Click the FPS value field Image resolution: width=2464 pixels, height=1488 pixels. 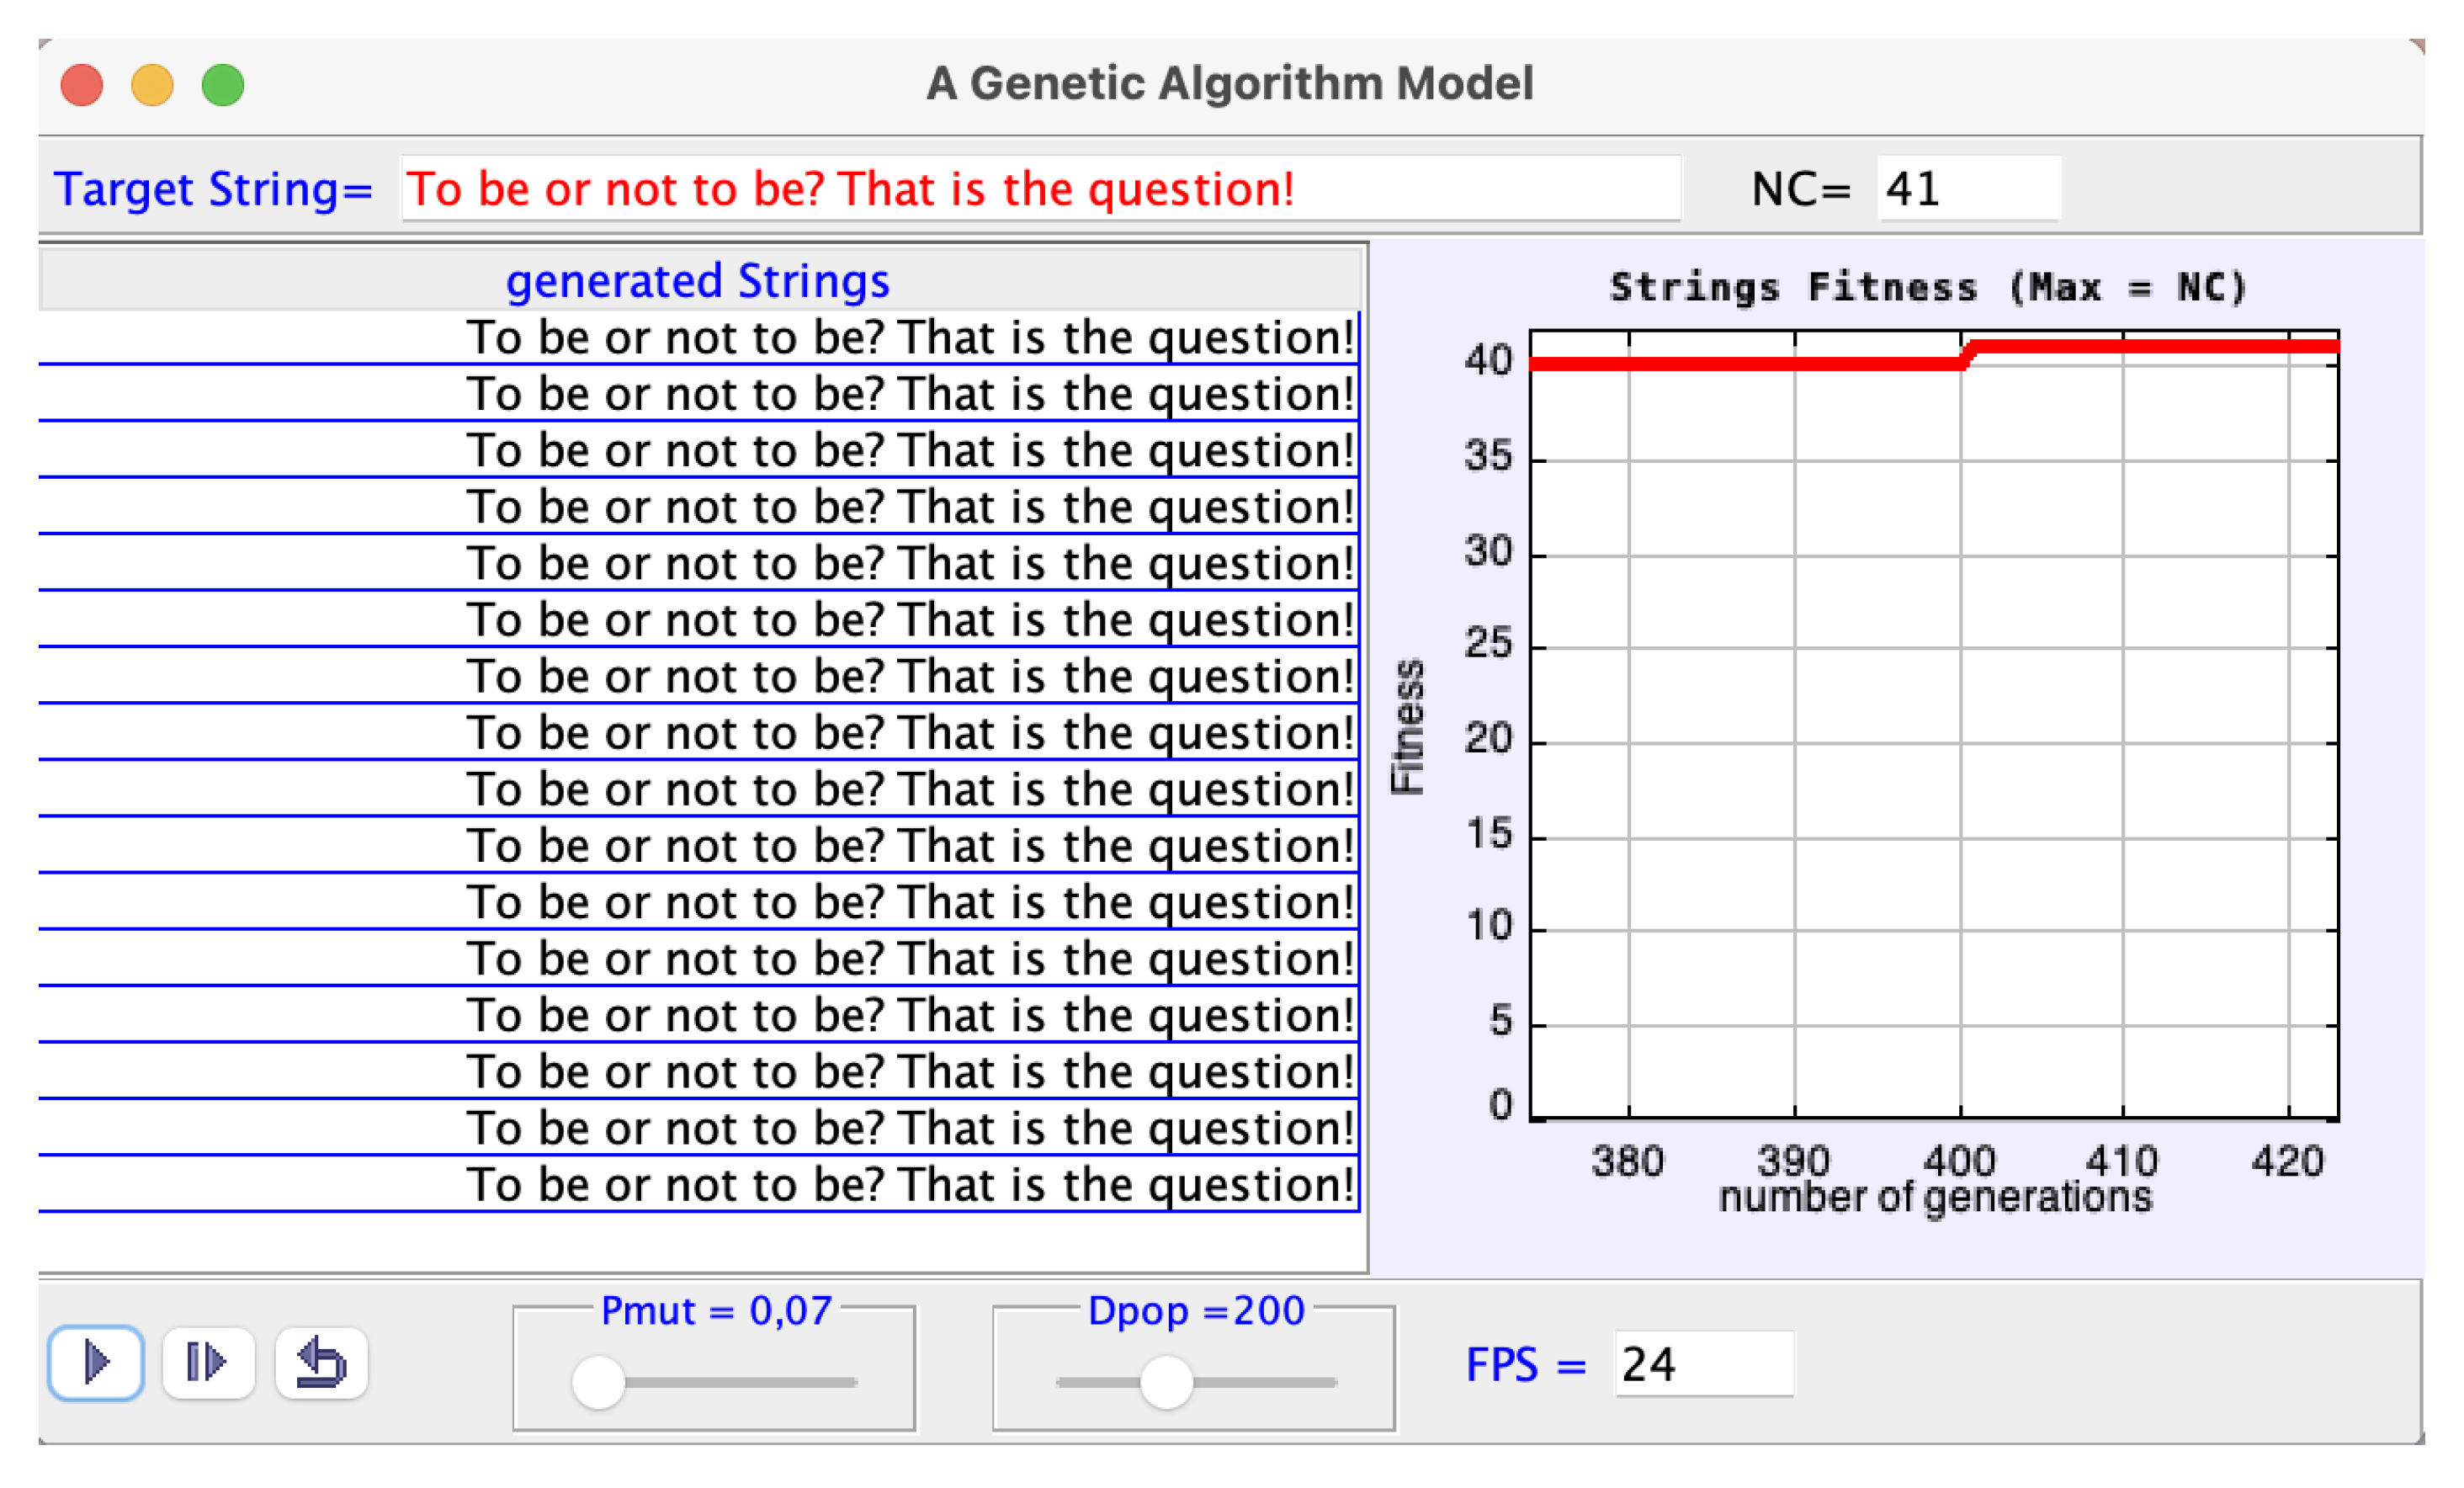1703,1364
